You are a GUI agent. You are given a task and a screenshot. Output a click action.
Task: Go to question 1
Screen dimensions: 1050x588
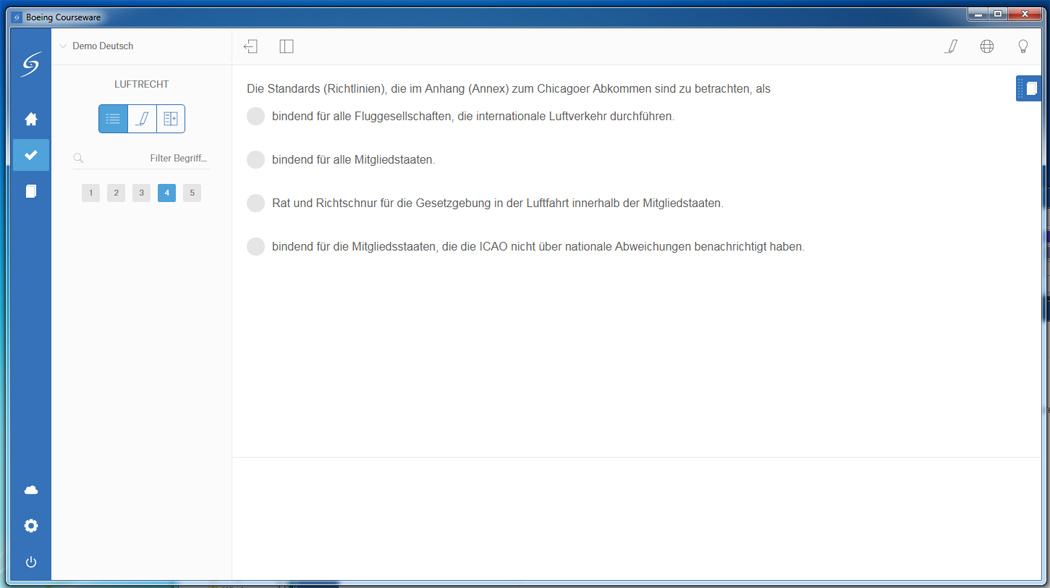pyautogui.click(x=91, y=193)
